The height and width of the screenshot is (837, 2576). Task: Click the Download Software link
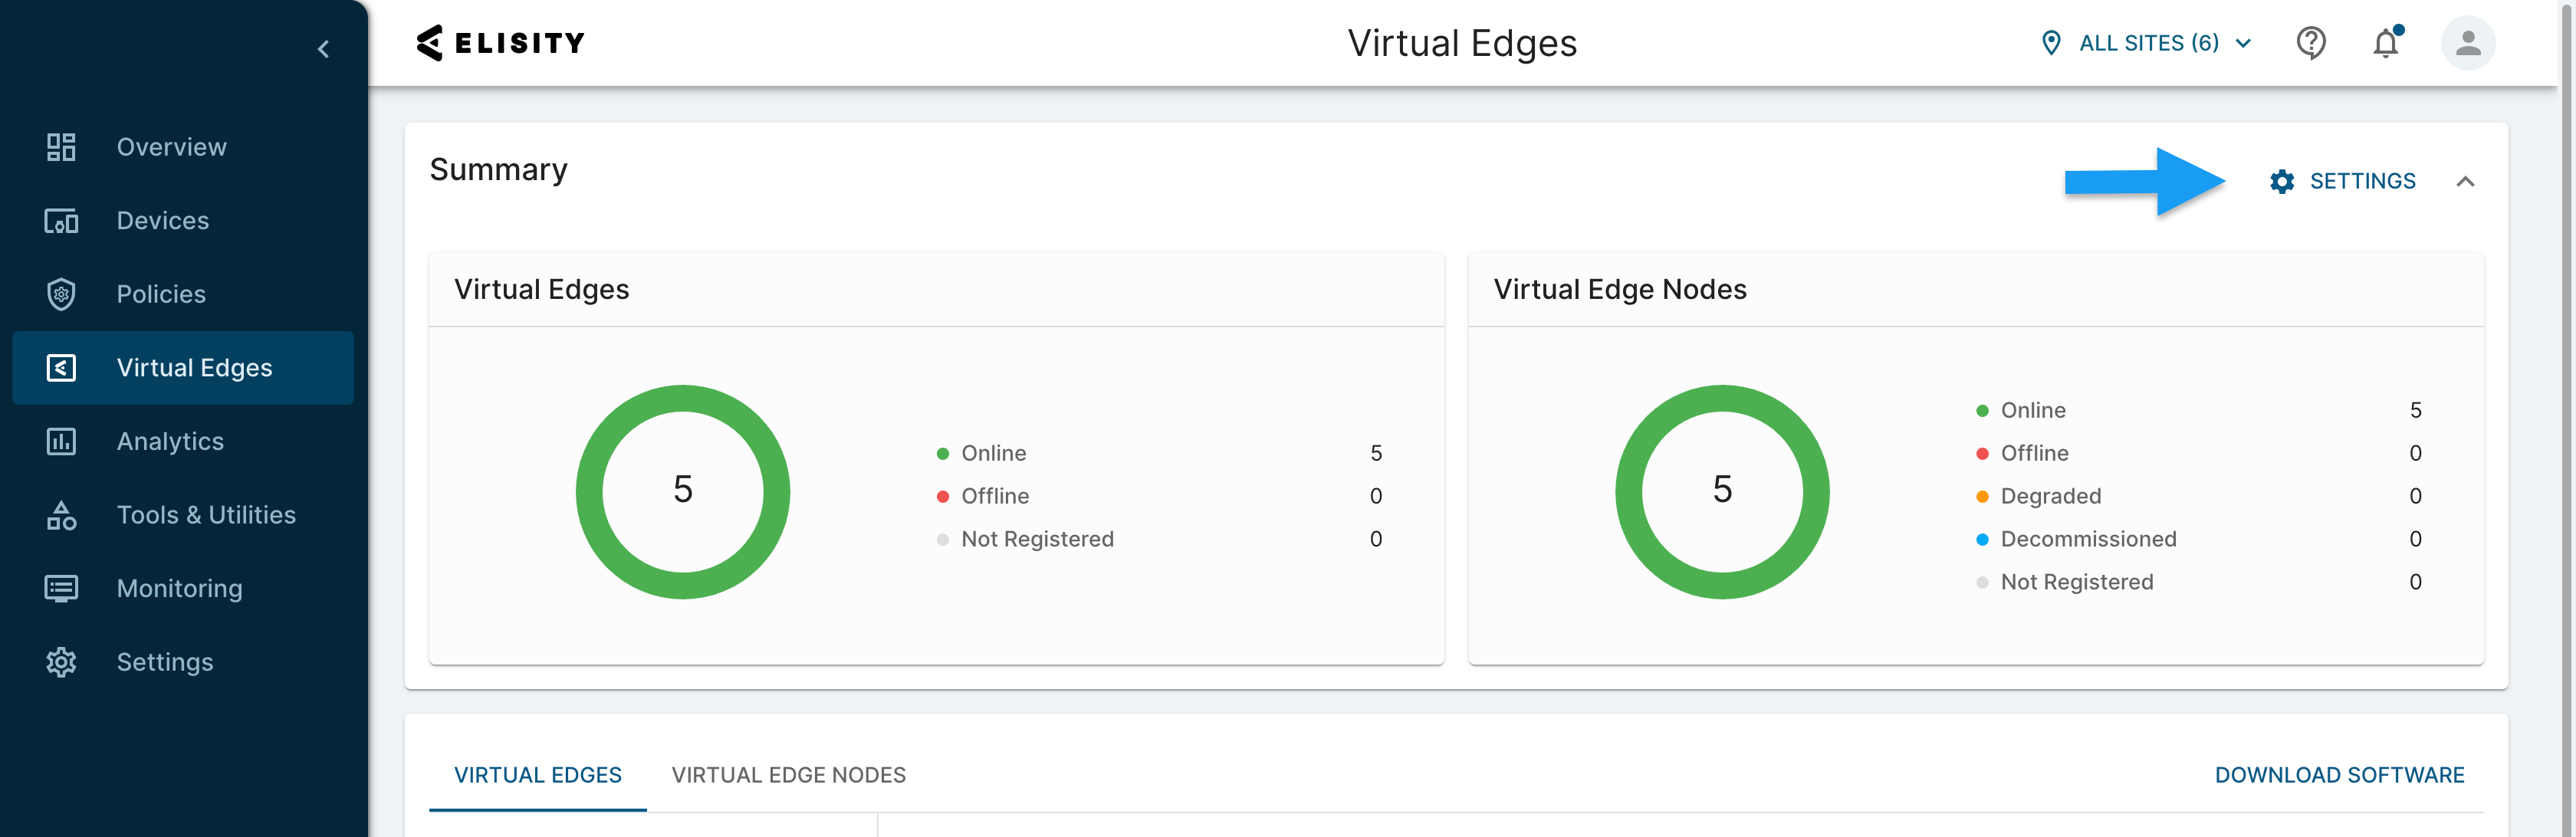coord(2339,775)
